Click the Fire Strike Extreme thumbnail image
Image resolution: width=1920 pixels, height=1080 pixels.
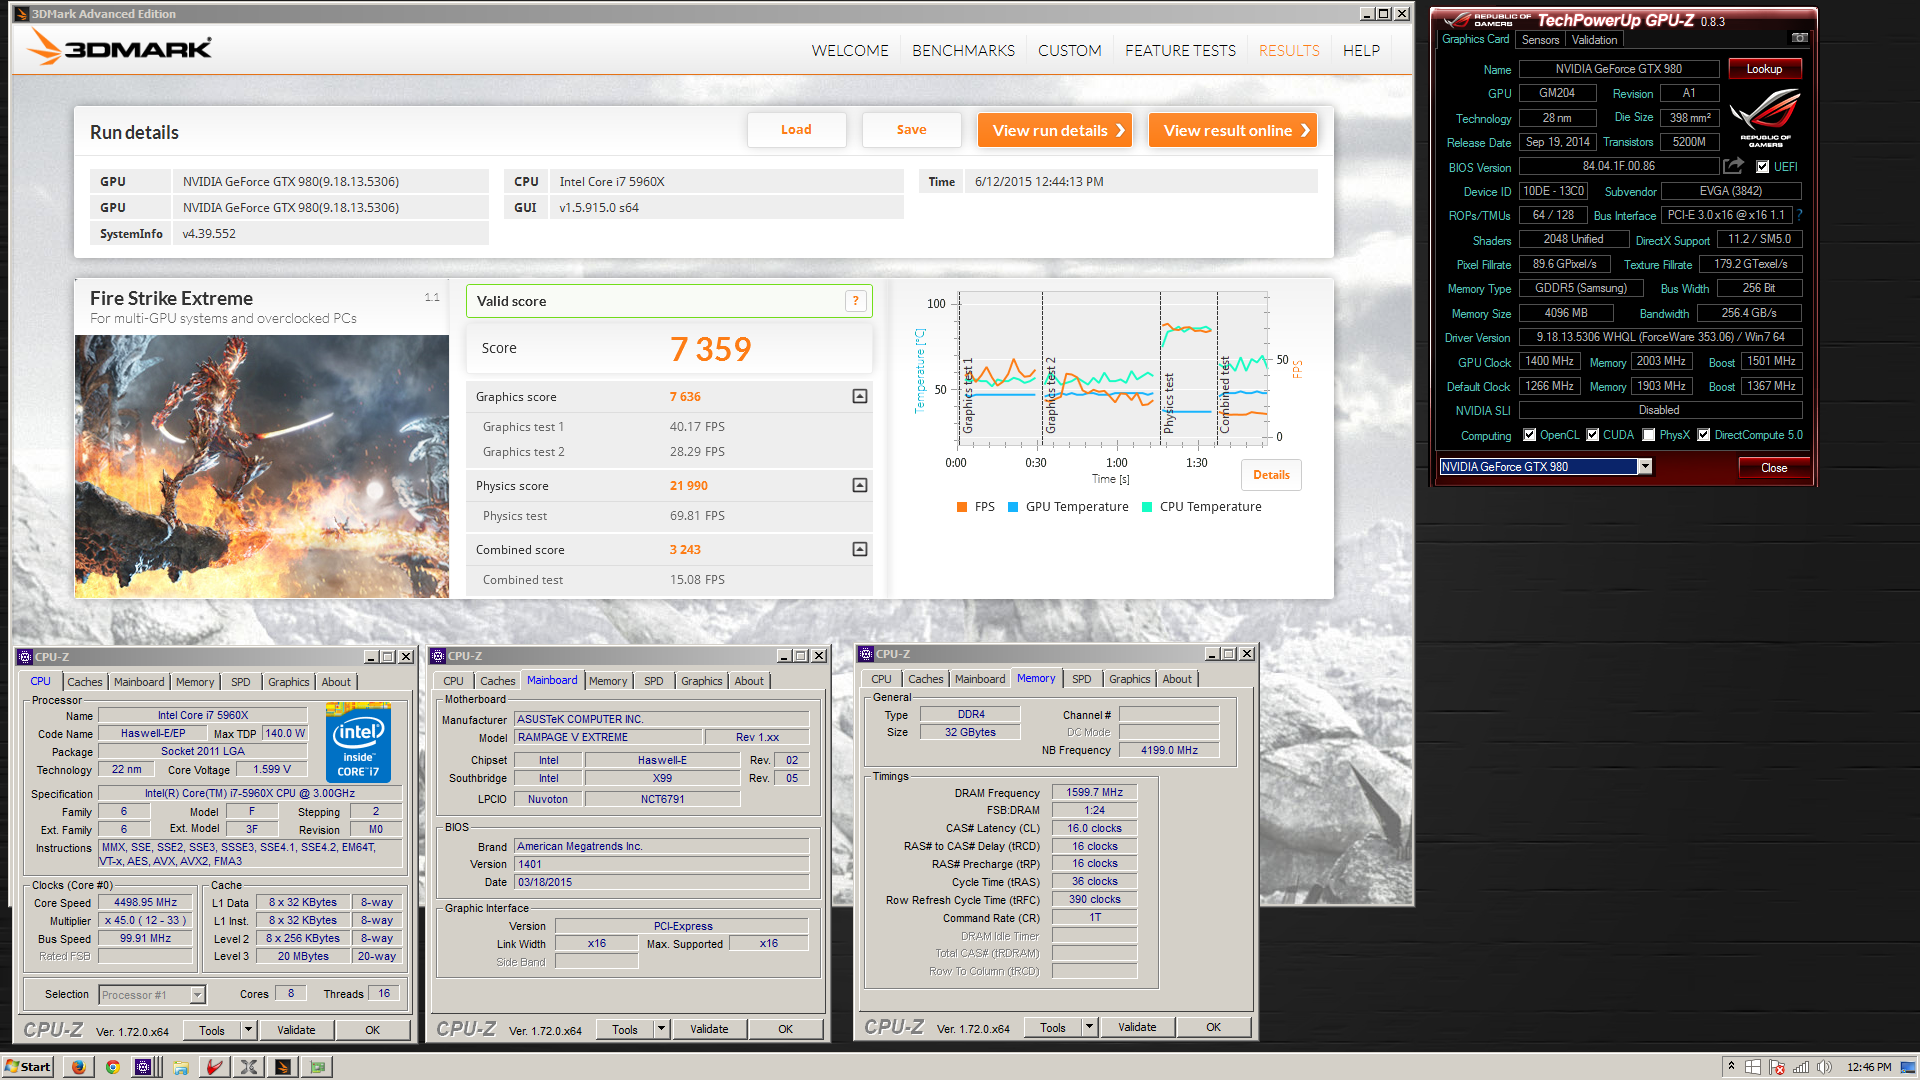point(262,466)
